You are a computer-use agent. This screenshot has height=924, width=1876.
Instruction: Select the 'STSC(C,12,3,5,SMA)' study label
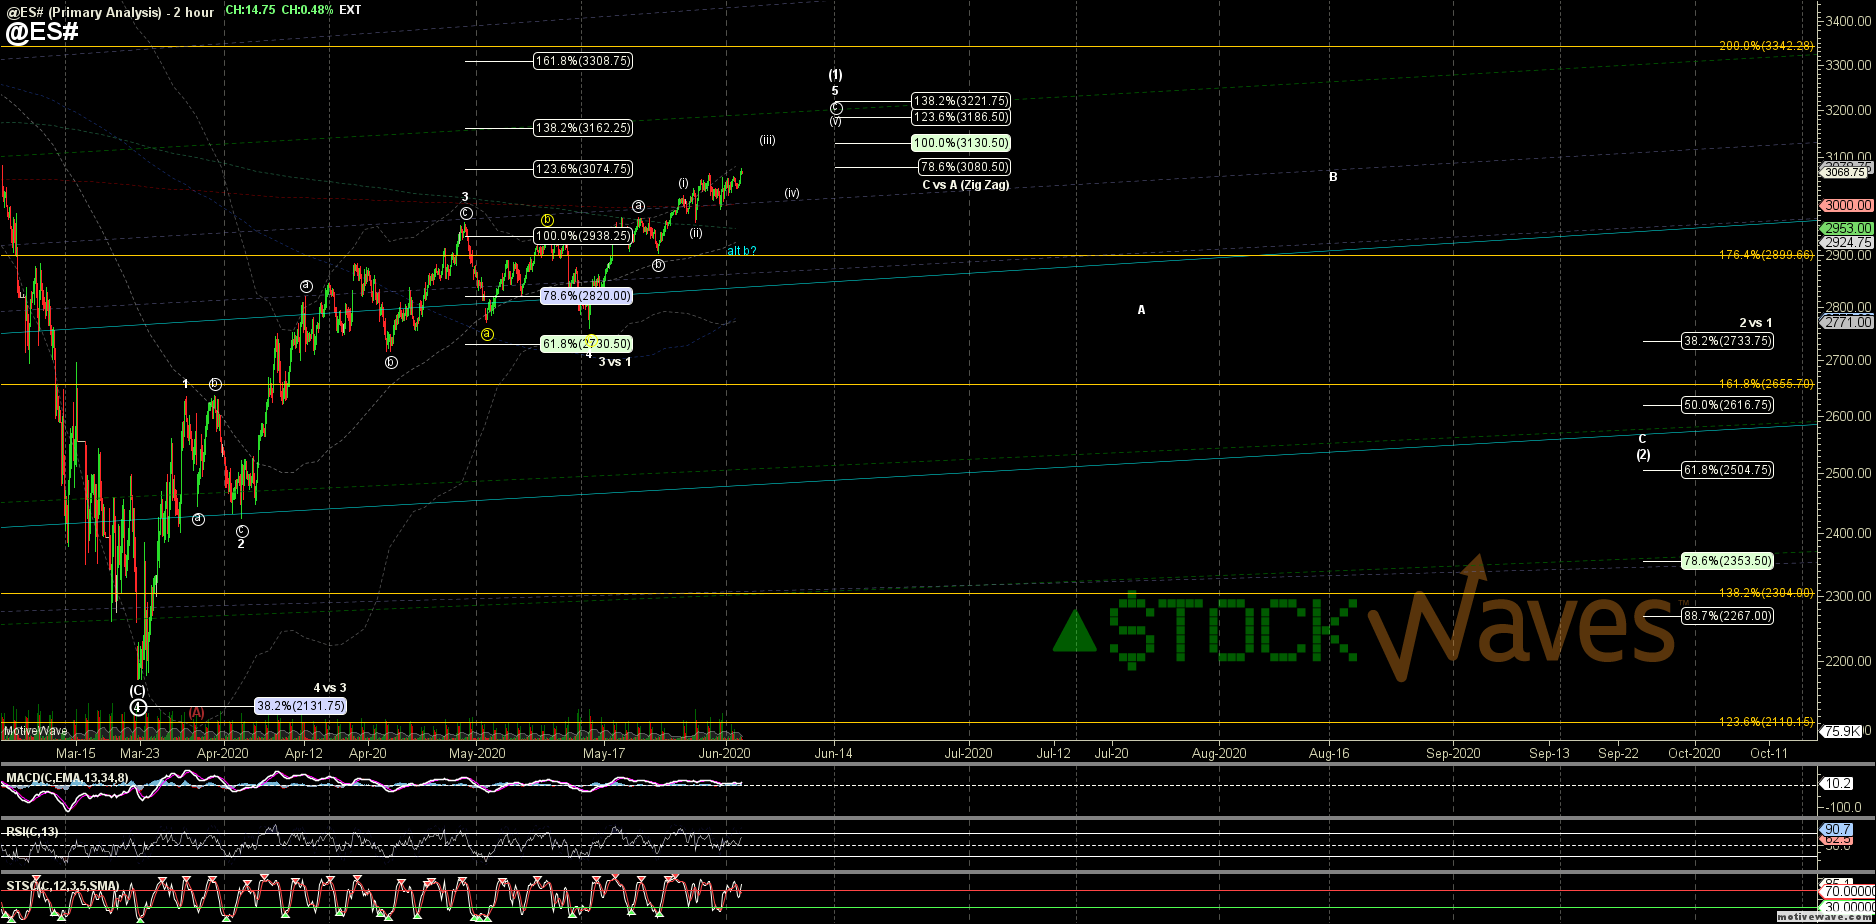[x=63, y=886]
